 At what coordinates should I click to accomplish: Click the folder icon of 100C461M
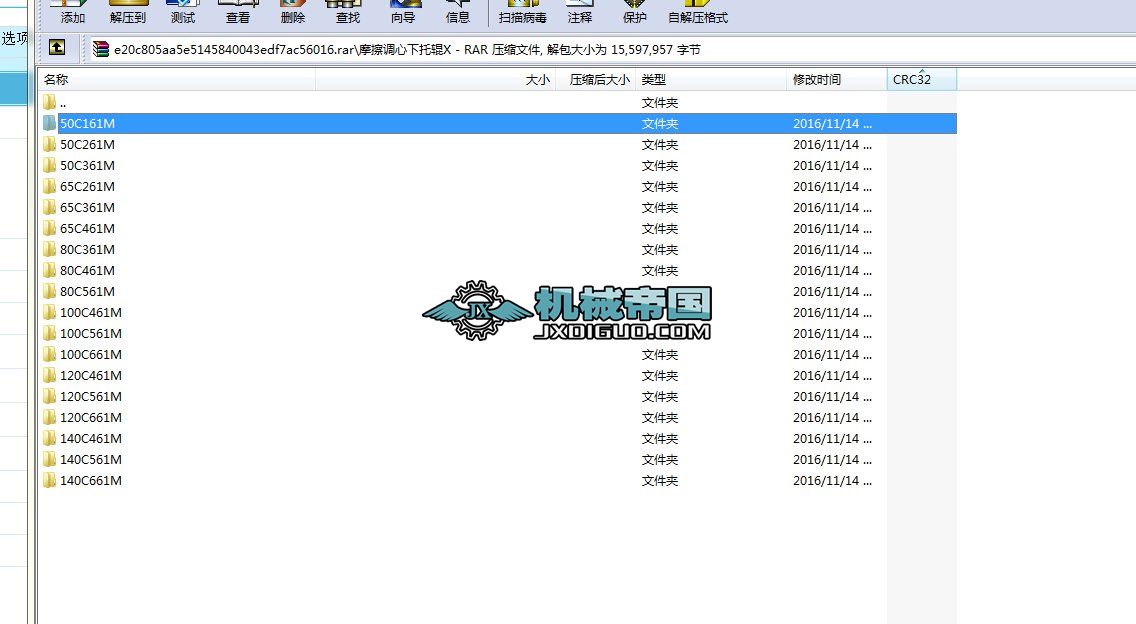point(49,312)
